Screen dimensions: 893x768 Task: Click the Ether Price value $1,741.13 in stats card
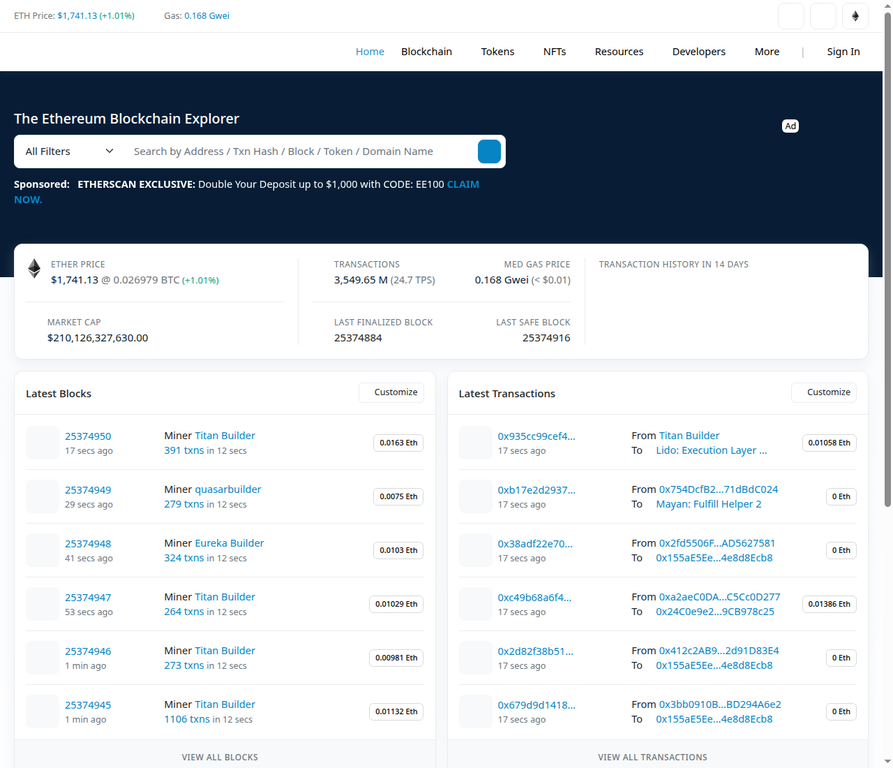coord(75,280)
